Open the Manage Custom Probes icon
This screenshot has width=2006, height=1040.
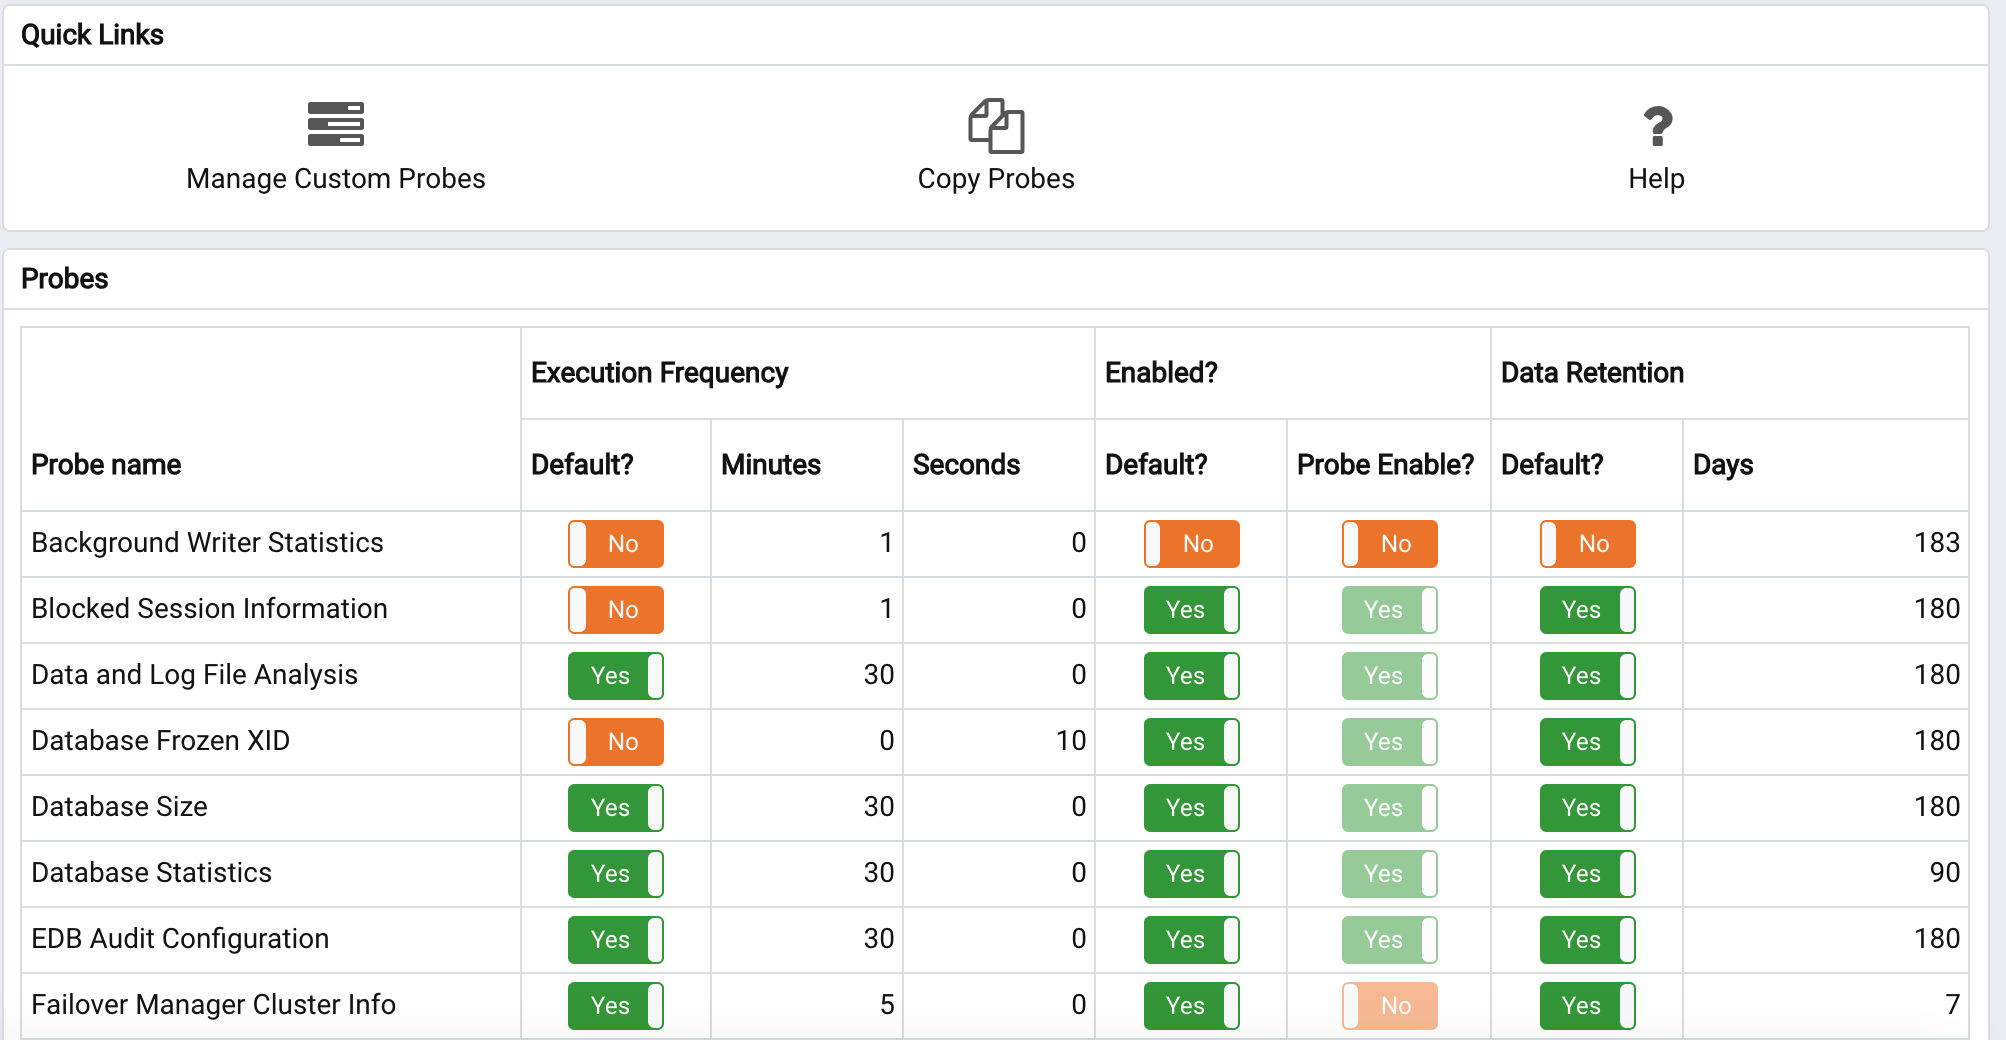tap(336, 124)
